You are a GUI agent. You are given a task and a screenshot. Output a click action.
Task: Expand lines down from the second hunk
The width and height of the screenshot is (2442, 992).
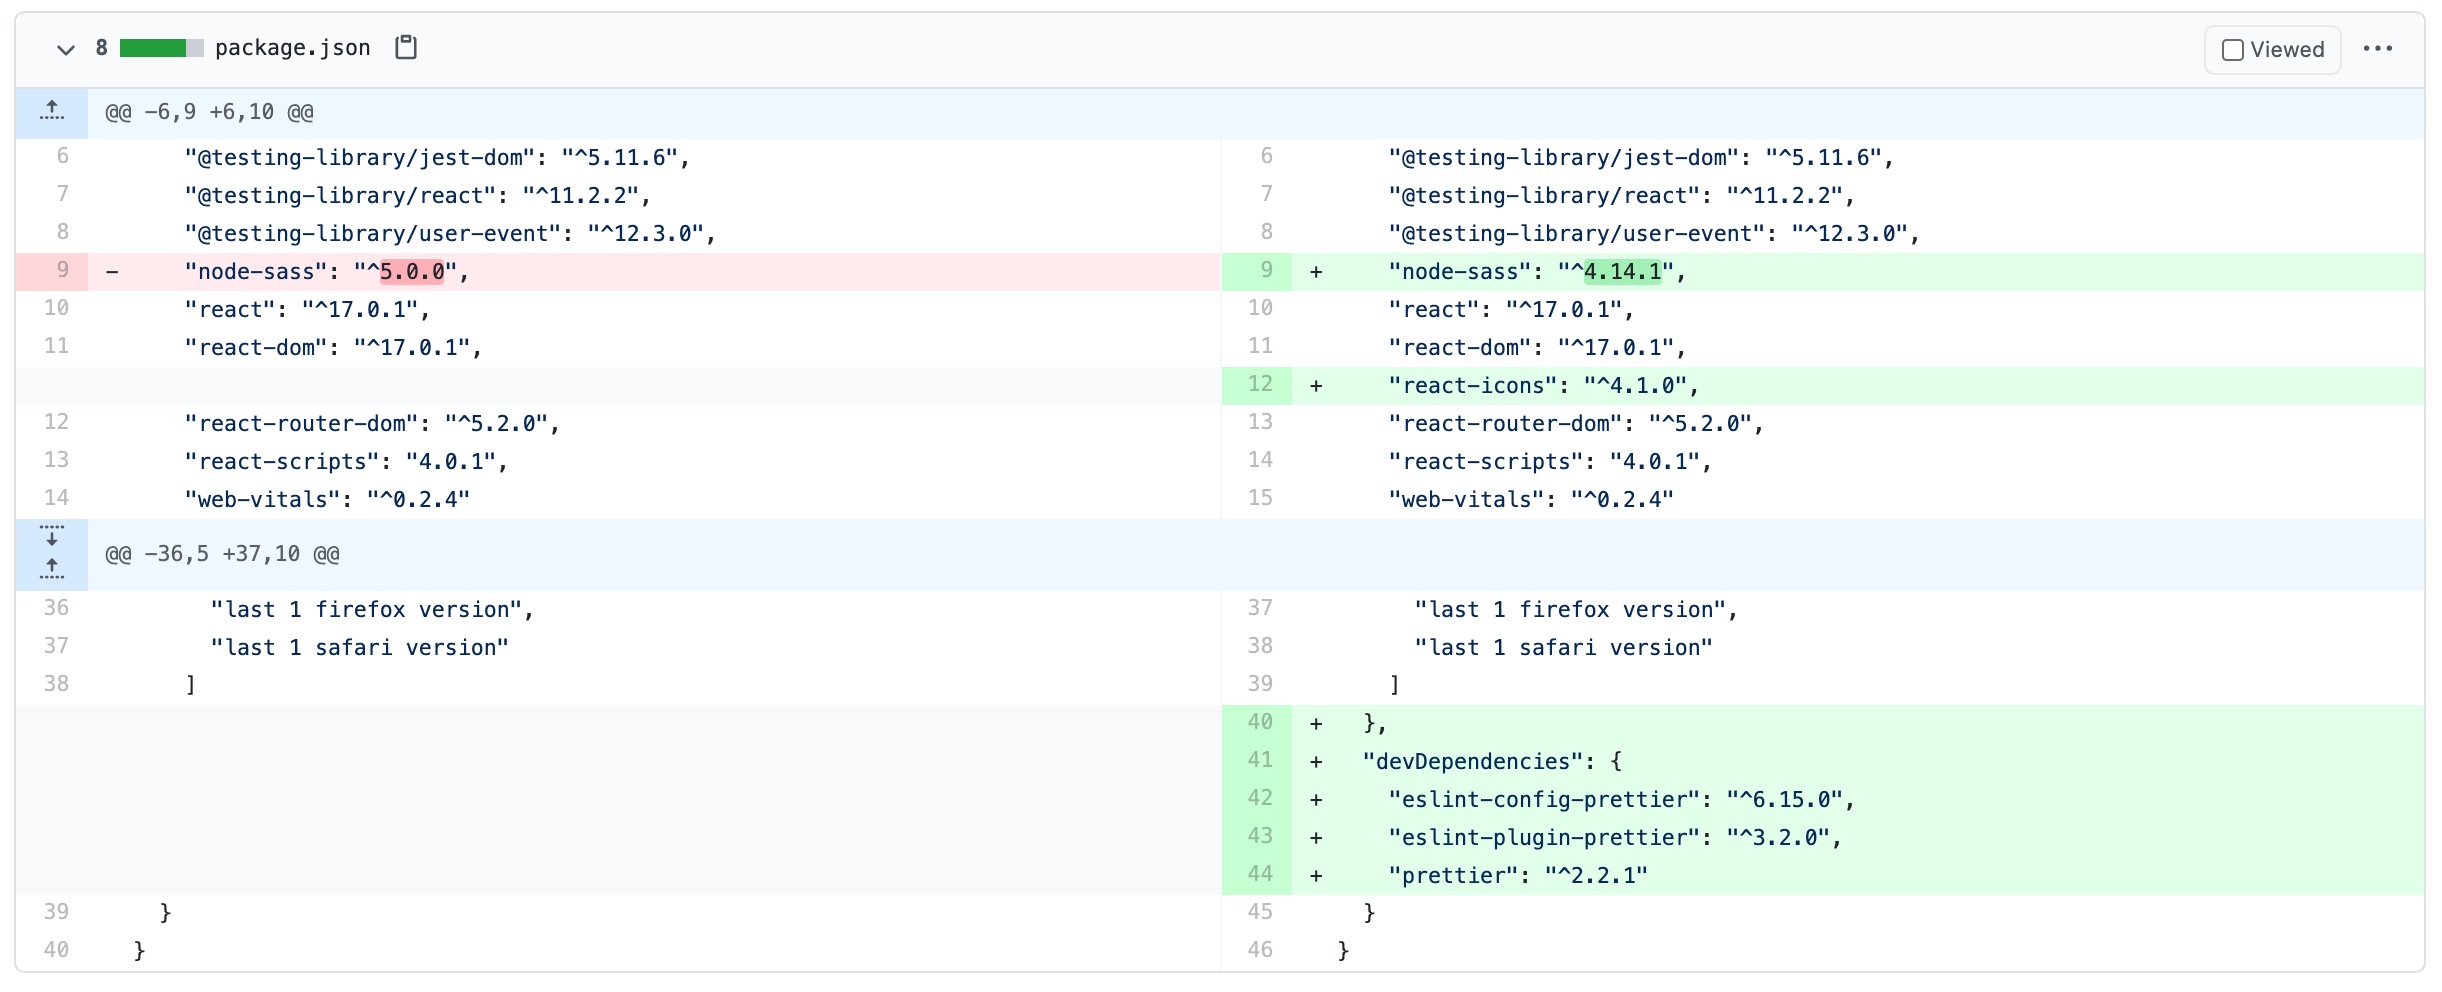click(52, 536)
